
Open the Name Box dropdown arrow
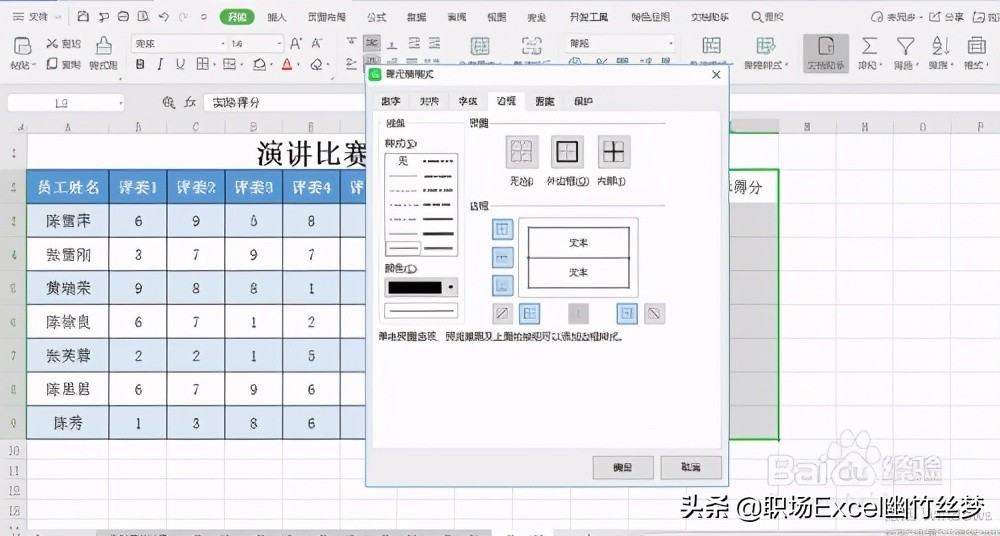pos(120,103)
